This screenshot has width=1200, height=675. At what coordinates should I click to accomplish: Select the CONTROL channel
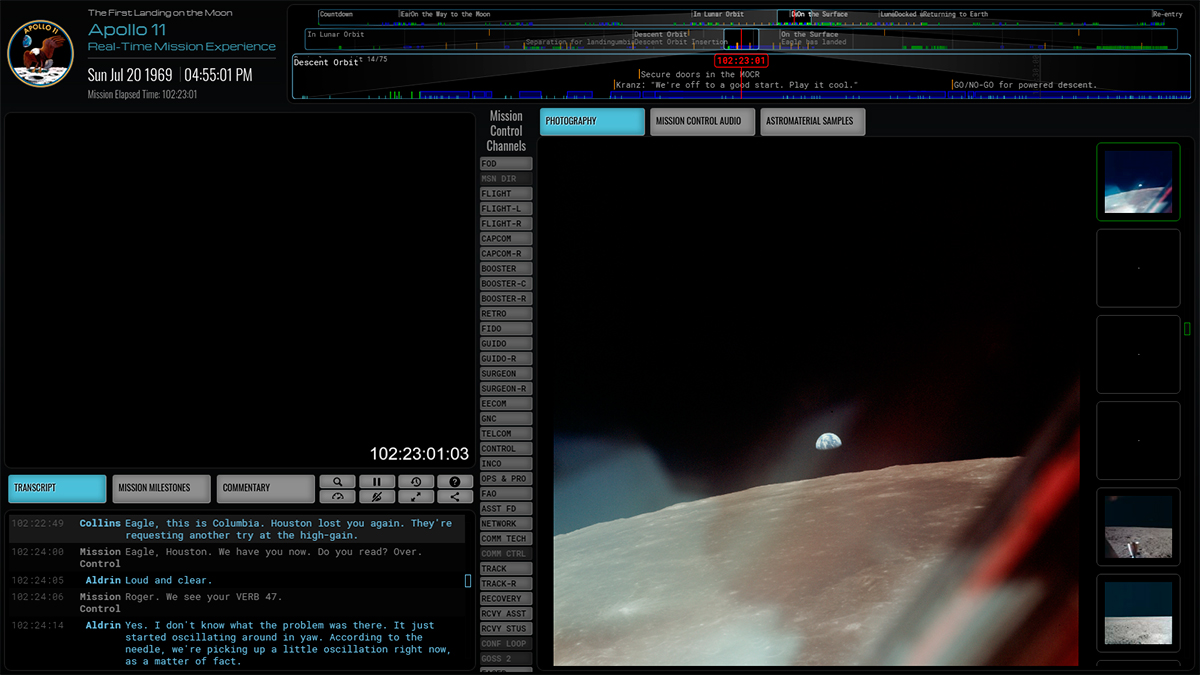(506, 449)
